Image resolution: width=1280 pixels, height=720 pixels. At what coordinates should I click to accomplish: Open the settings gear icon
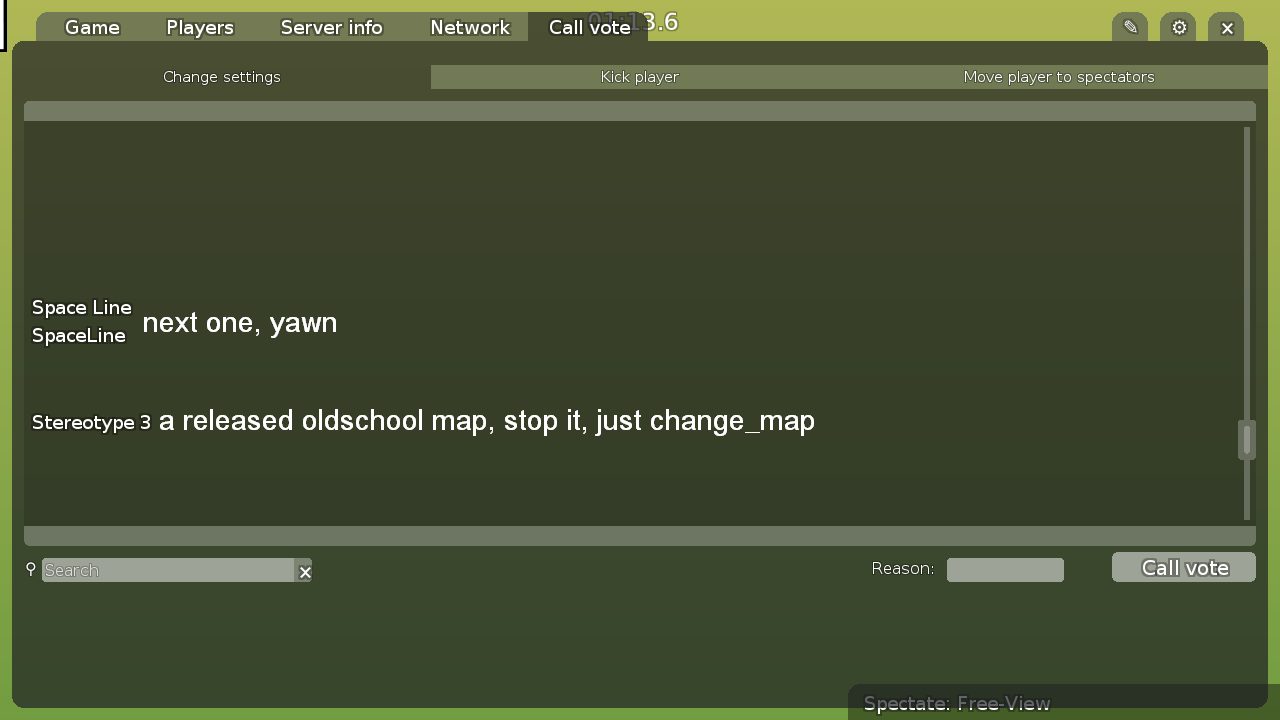coord(1177,27)
